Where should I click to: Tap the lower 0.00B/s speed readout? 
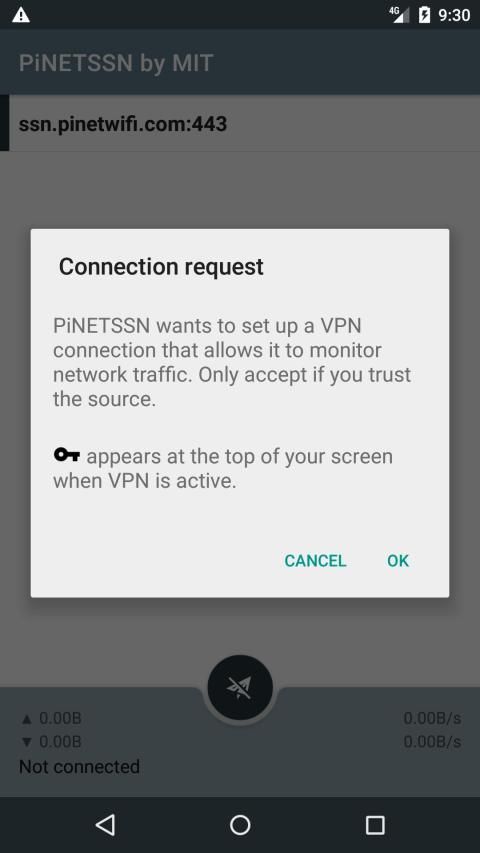point(432,741)
